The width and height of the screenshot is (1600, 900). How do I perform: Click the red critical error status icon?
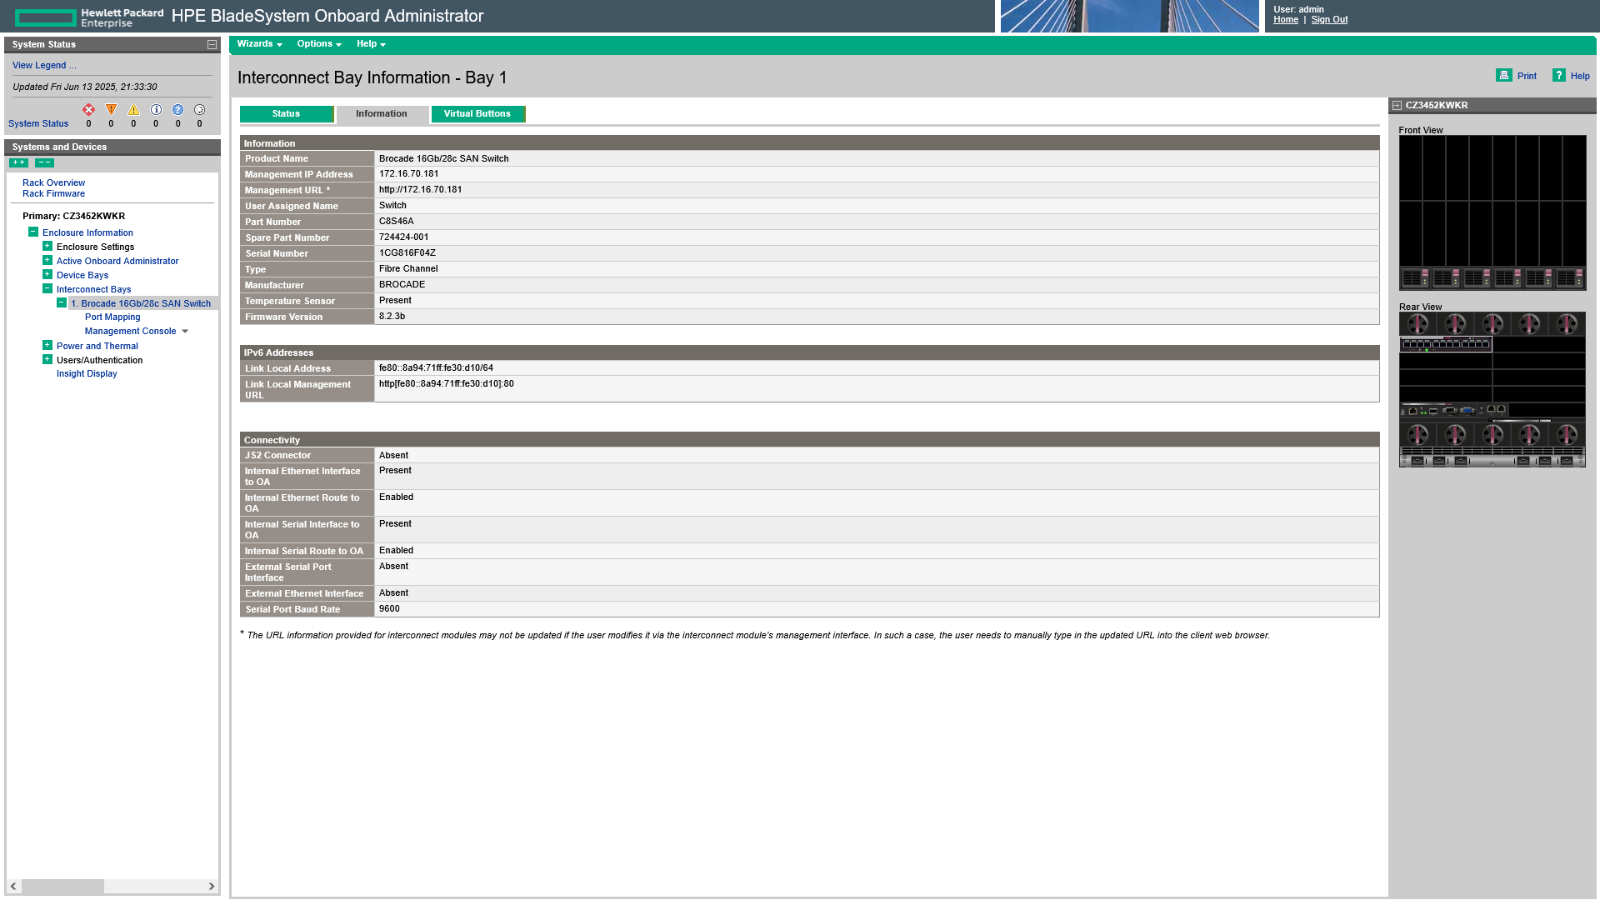[x=89, y=110]
